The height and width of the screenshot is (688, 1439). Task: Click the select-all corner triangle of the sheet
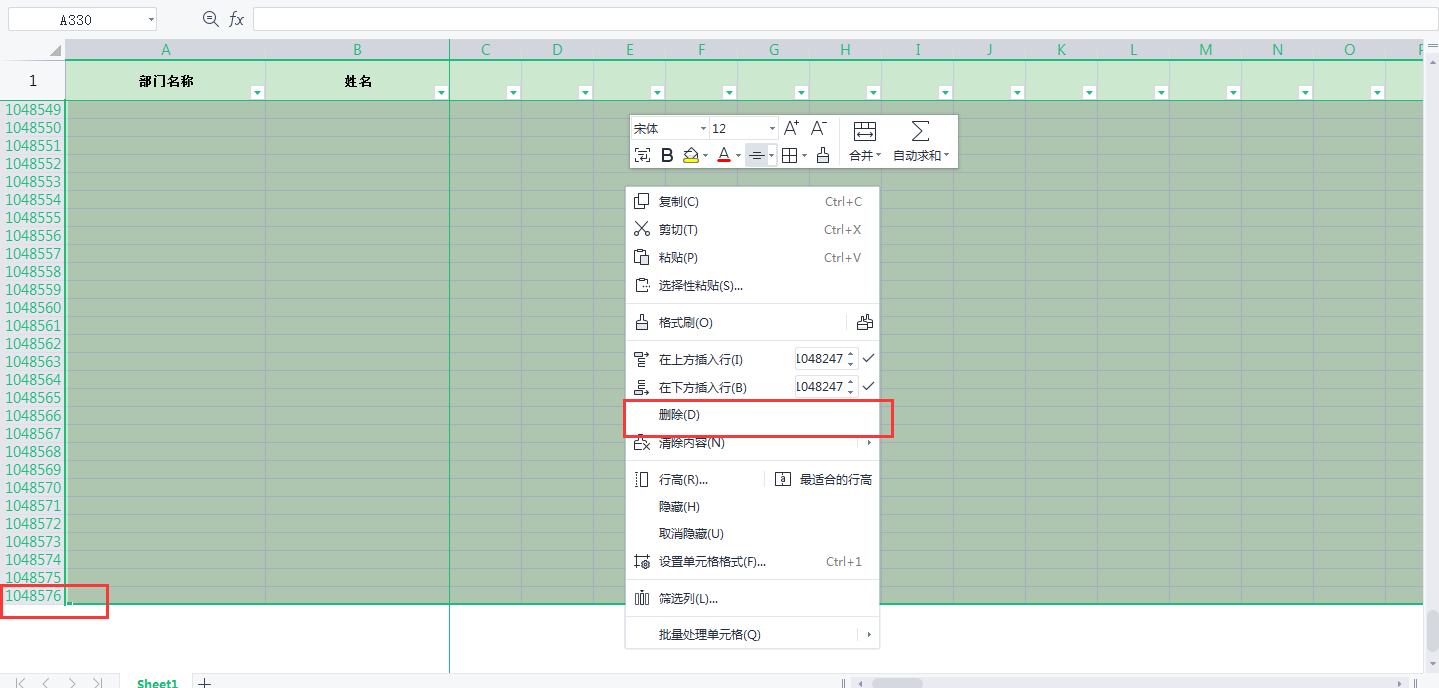55,49
